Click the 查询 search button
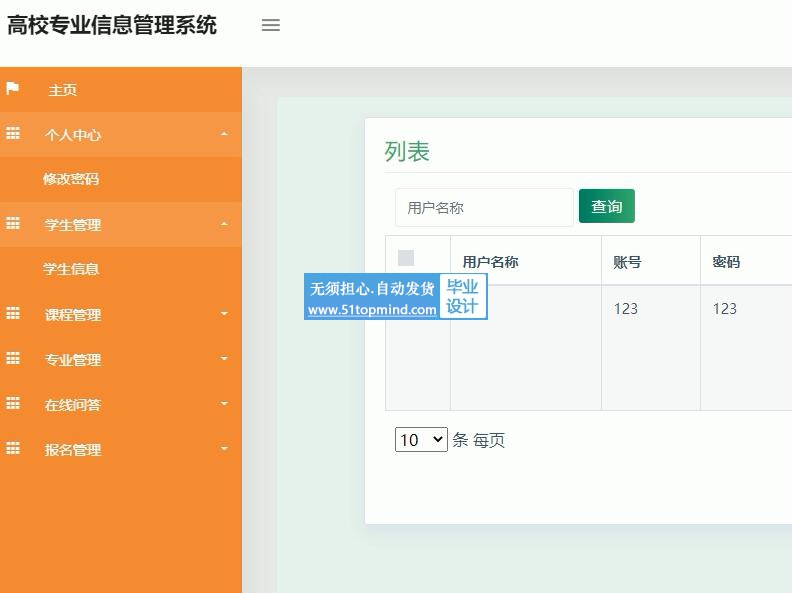This screenshot has width=792, height=593. click(606, 206)
